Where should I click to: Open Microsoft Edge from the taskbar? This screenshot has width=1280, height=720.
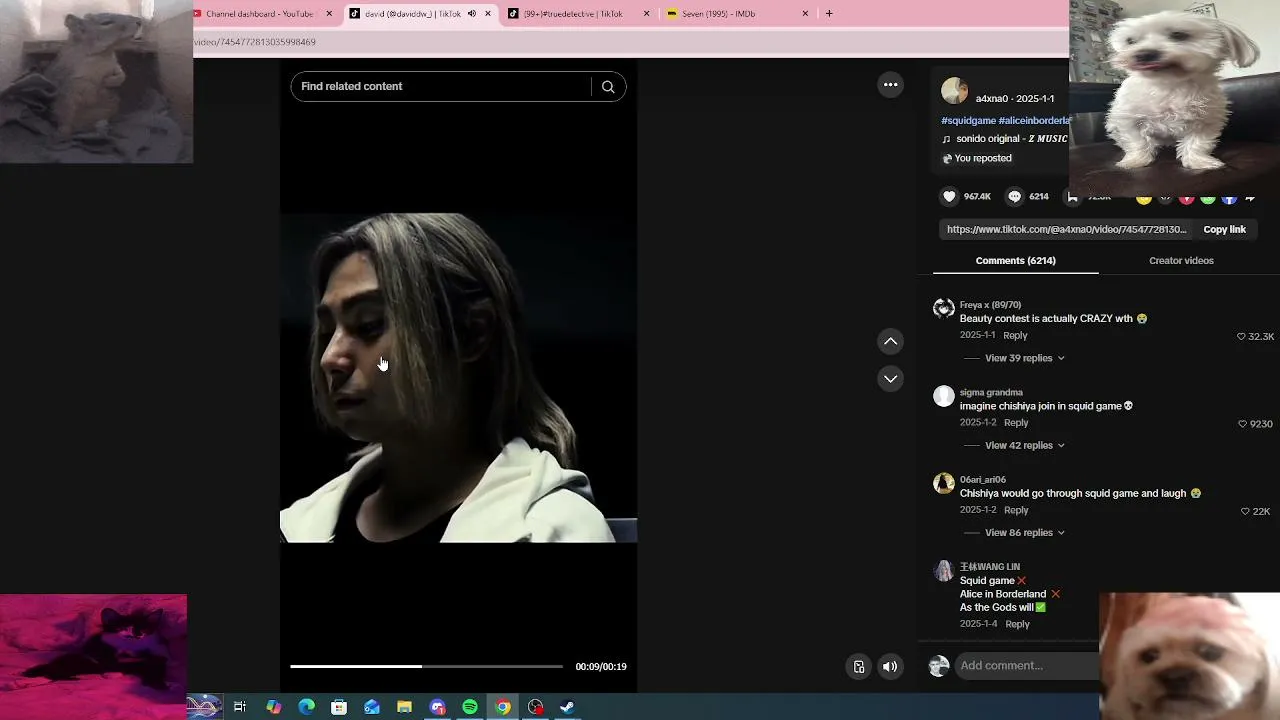[x=306, y=707]
